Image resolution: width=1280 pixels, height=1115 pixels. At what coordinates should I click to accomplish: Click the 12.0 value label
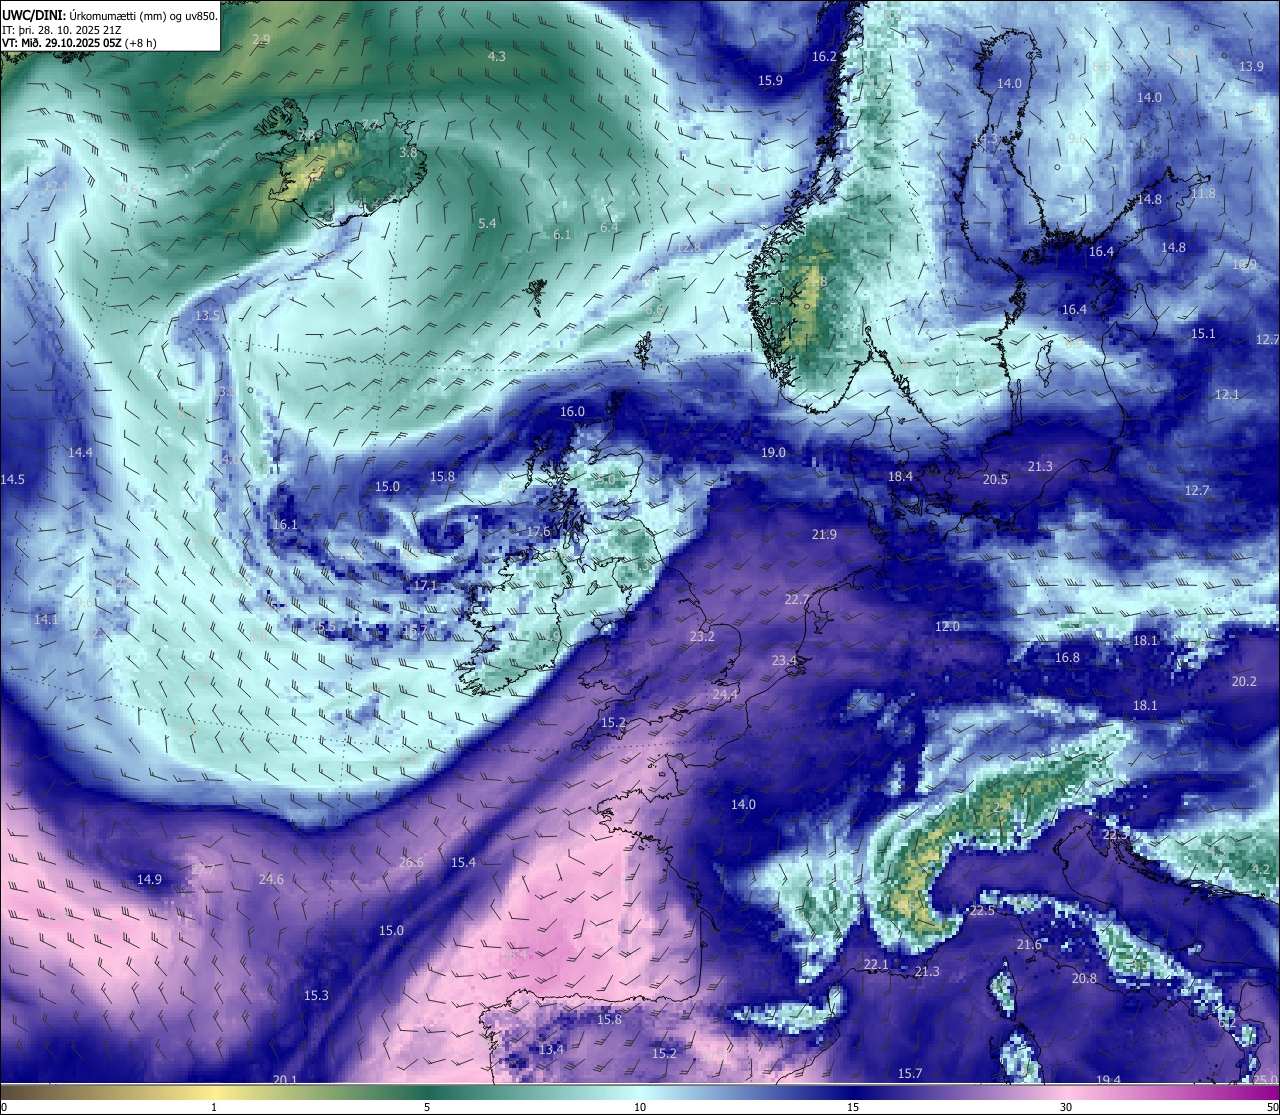pos(947,626)
